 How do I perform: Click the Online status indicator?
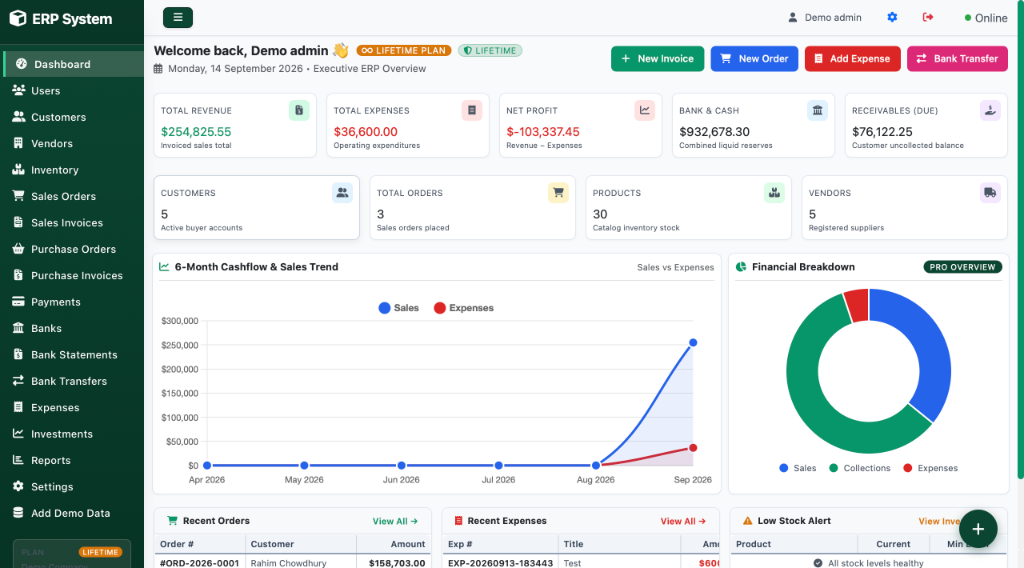pyautogui.click(x=985, y=18)
